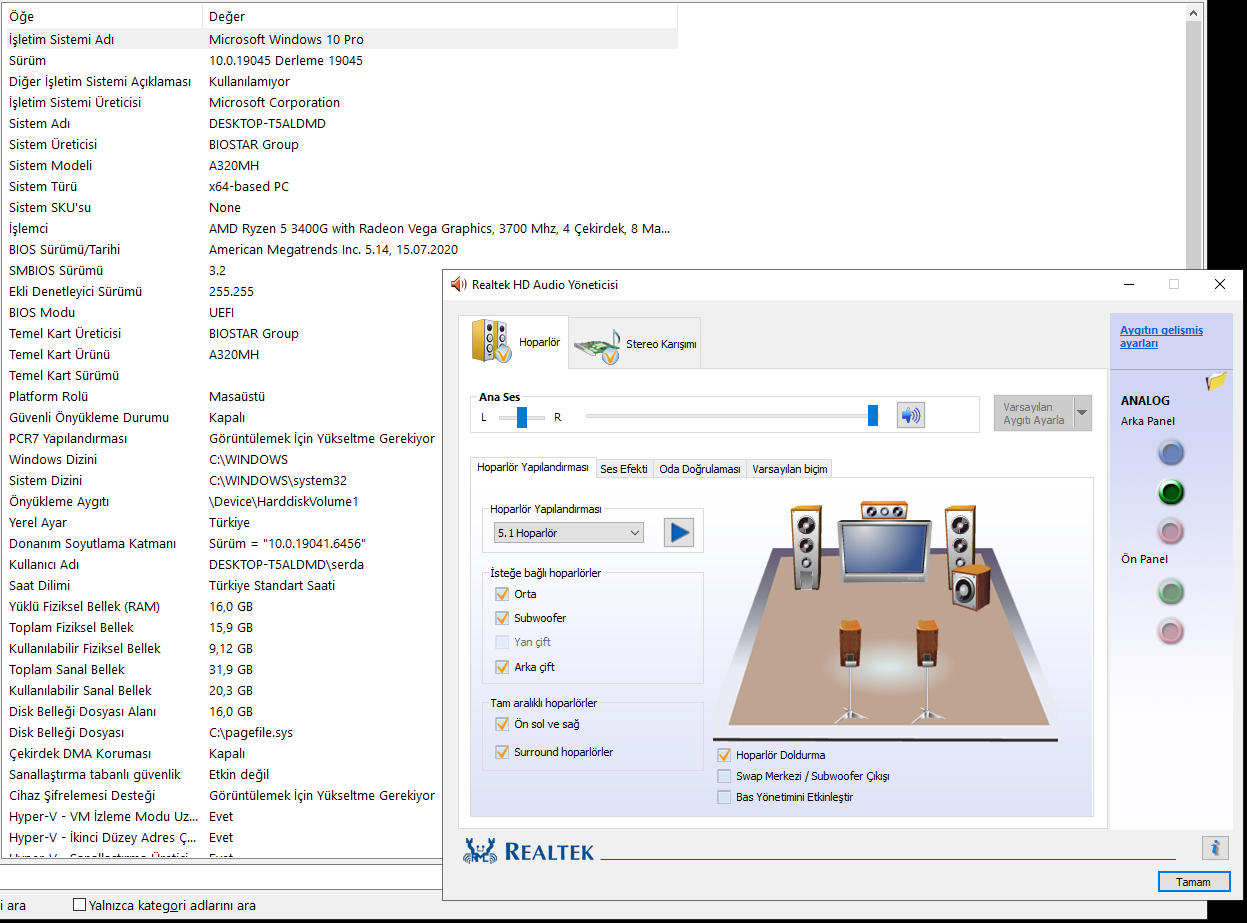The width and height of the screenshot is (1247, 923).
Task: Adjust the L-R balance slider
Action: pyautogui.click(x=522, y=417)
